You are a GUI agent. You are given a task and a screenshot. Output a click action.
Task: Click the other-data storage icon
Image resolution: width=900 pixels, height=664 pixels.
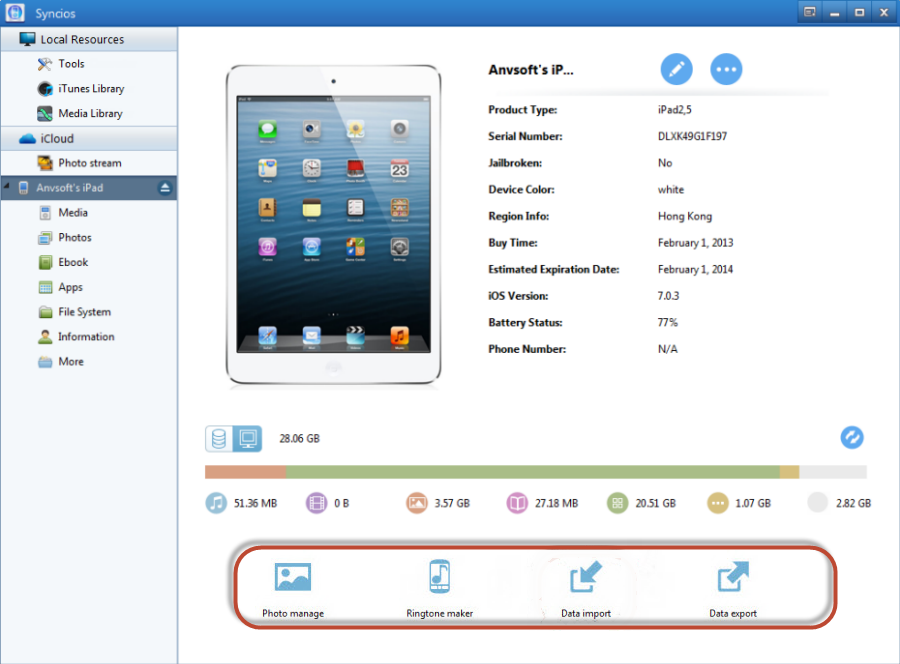point(717,503)
